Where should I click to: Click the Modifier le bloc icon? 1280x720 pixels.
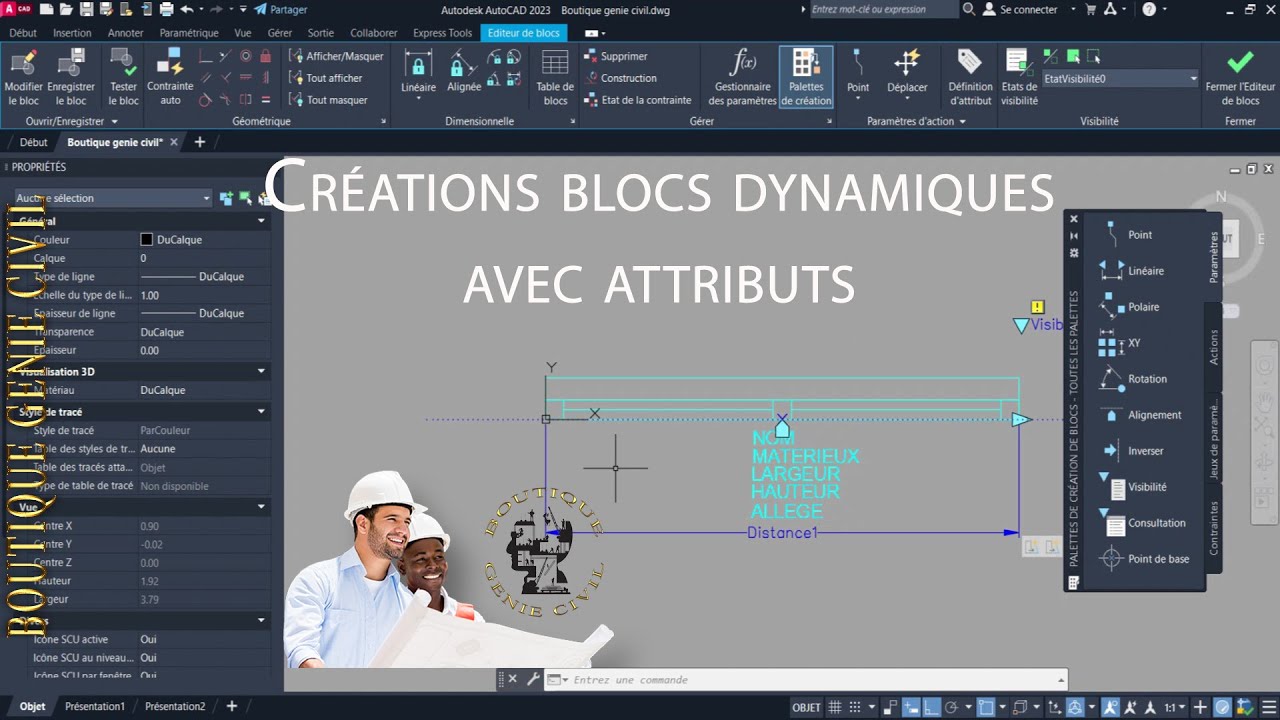[x=23, y=62]
